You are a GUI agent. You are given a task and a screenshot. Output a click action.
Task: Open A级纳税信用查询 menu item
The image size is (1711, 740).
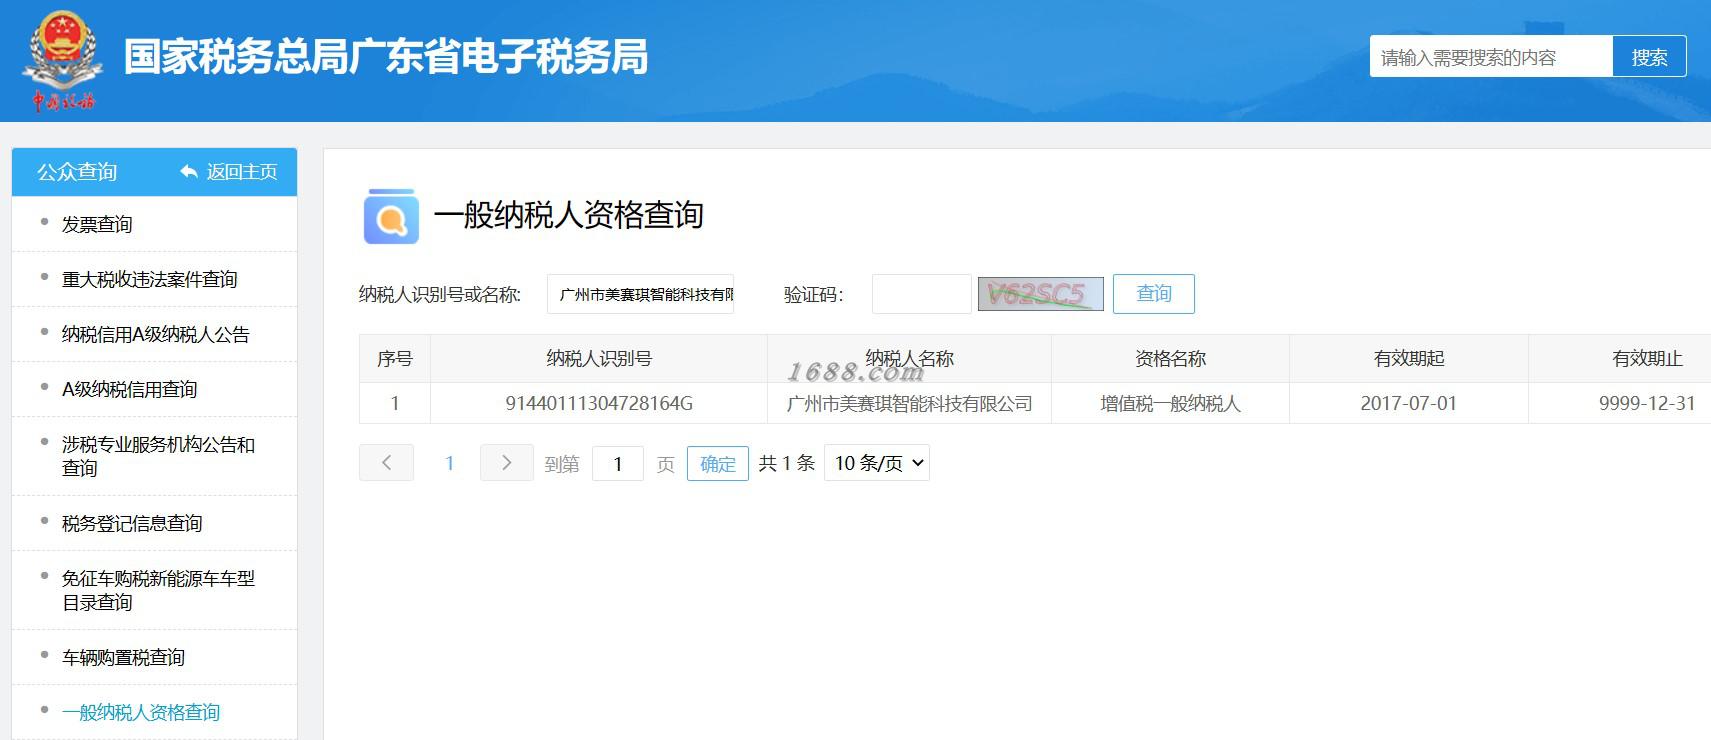click(x=130, y=389)
